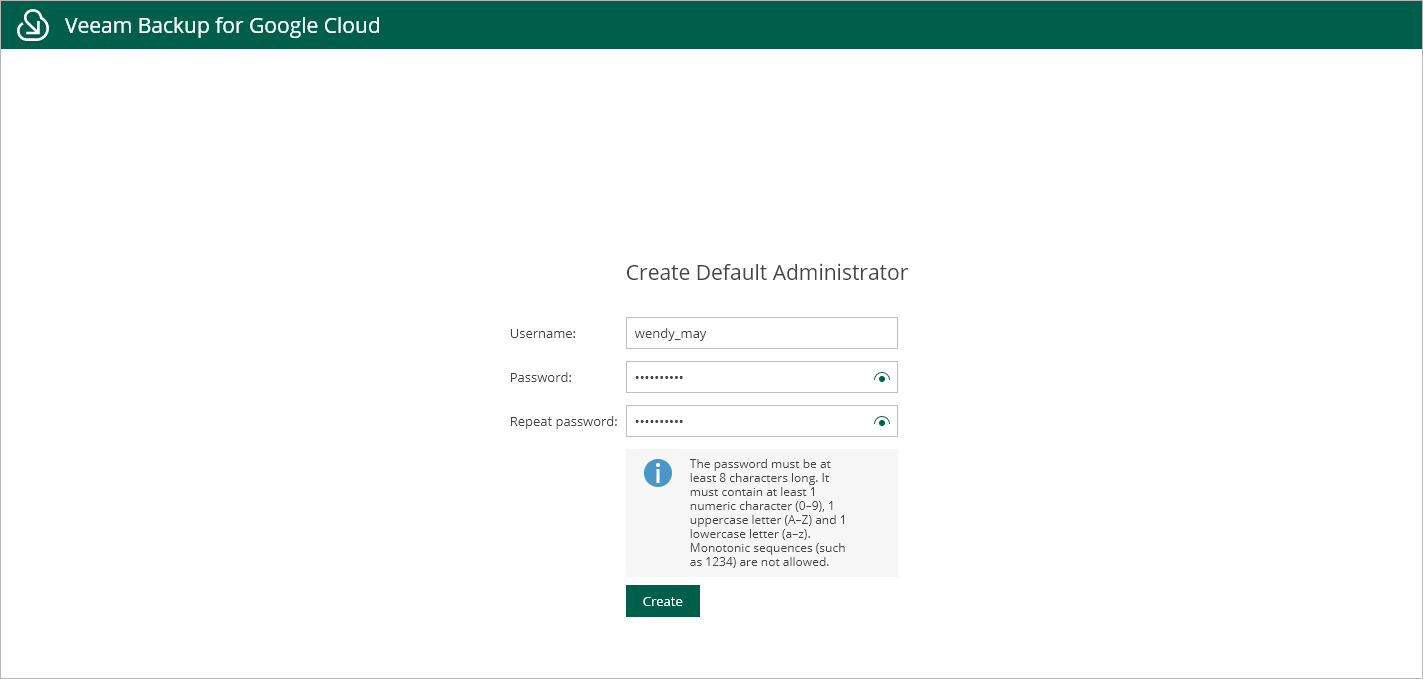Image resolution: width=1423 pixels, height=679 pixels.
Task: Show the Password field contents with the eye icon
Action: (x=881, y=378)
